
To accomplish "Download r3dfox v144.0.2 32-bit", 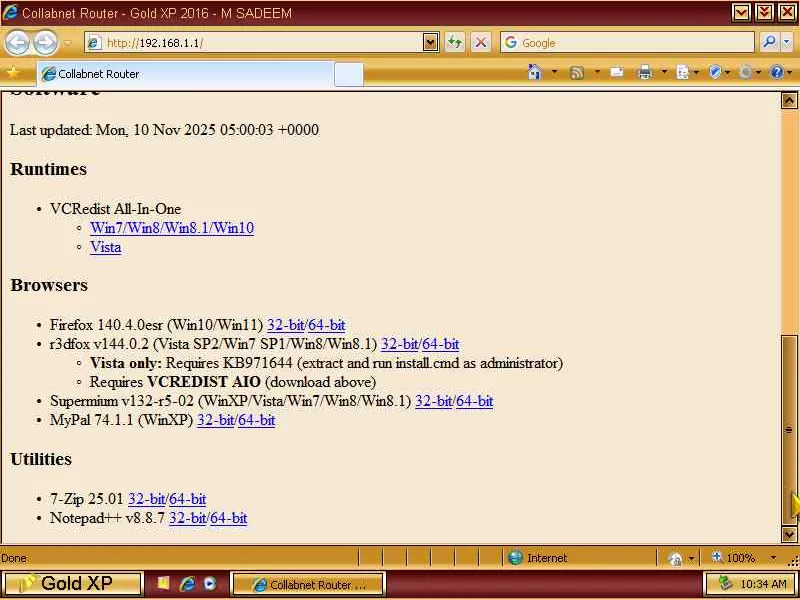I will pyautogui.click(x=399, y=344).
